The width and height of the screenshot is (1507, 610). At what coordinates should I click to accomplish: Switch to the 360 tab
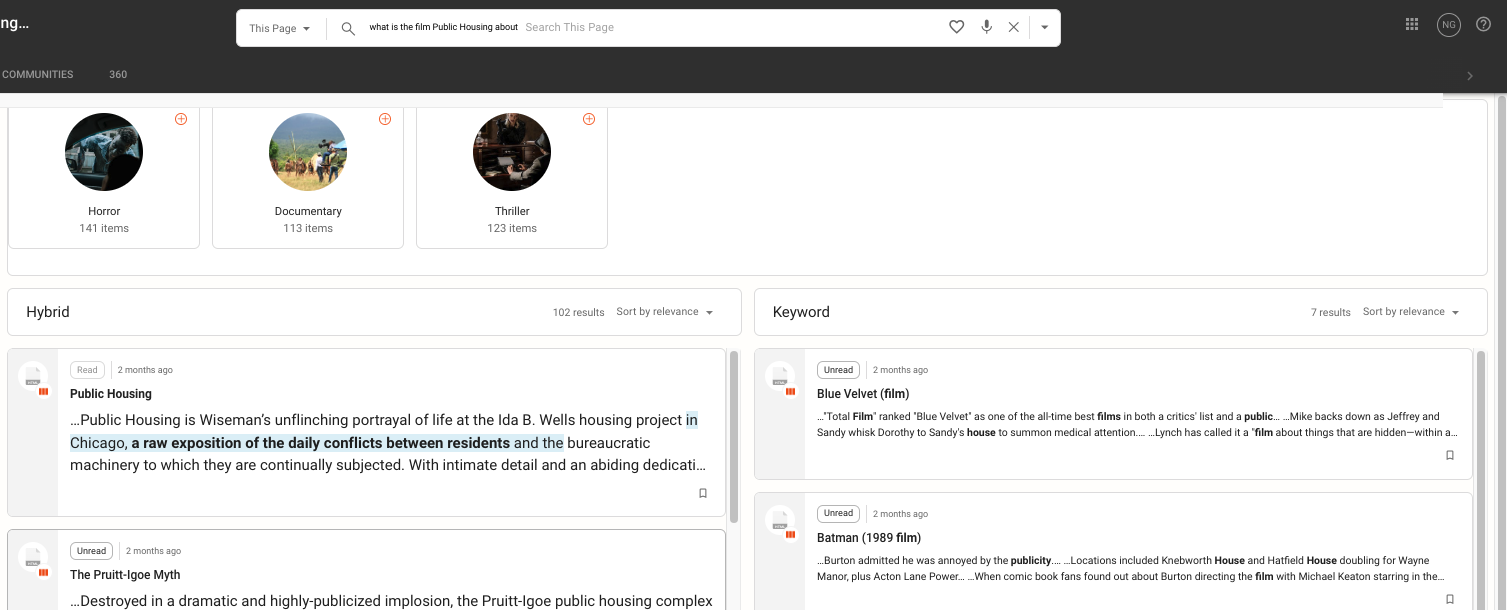118,74
